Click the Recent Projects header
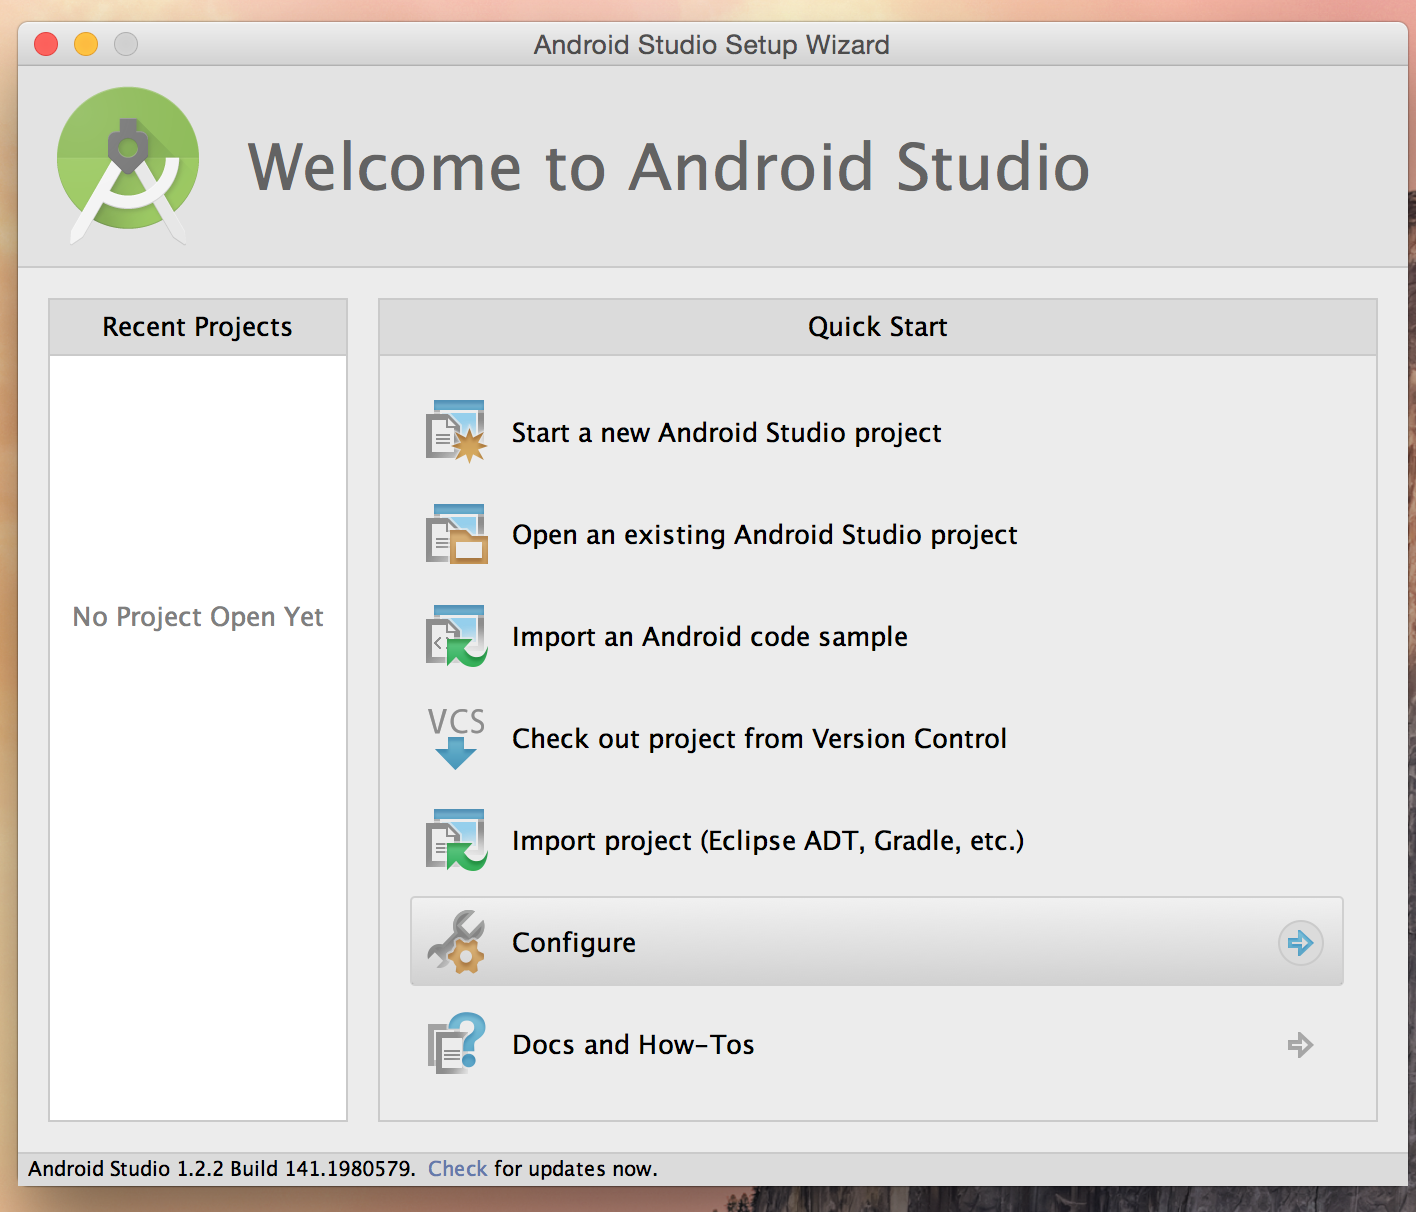1416x1212 pixels. pos(198,327)
